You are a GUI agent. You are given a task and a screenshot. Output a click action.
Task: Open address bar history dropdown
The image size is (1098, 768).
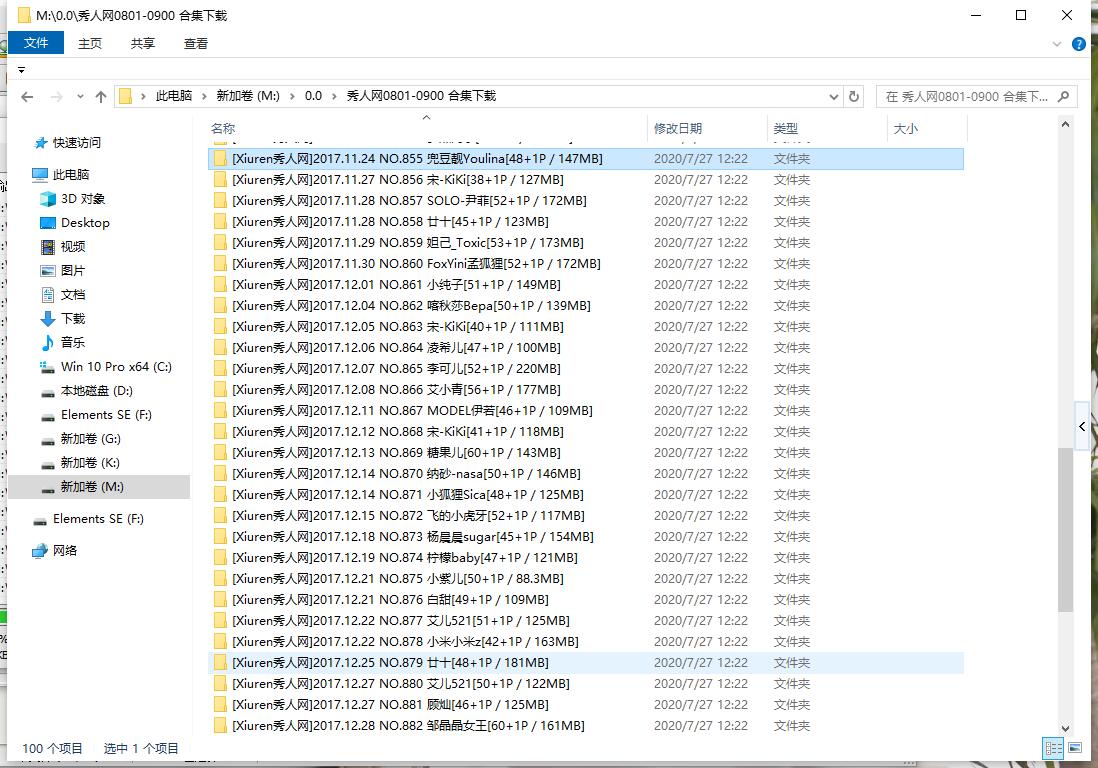coord(833,97)
